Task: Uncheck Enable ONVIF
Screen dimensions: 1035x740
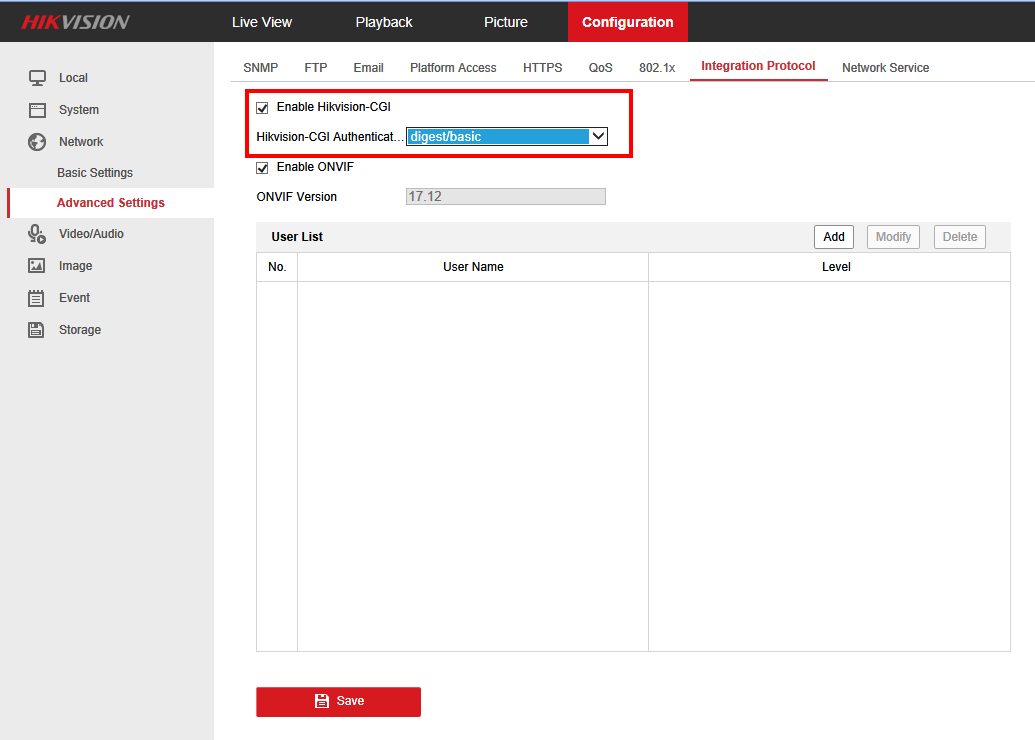Action: [262, 167]
